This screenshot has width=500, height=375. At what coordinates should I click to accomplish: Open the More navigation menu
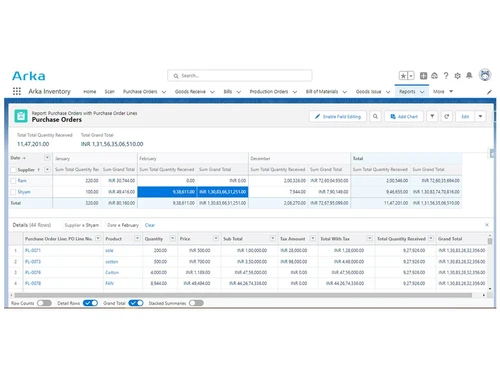[x=443, y=91]
